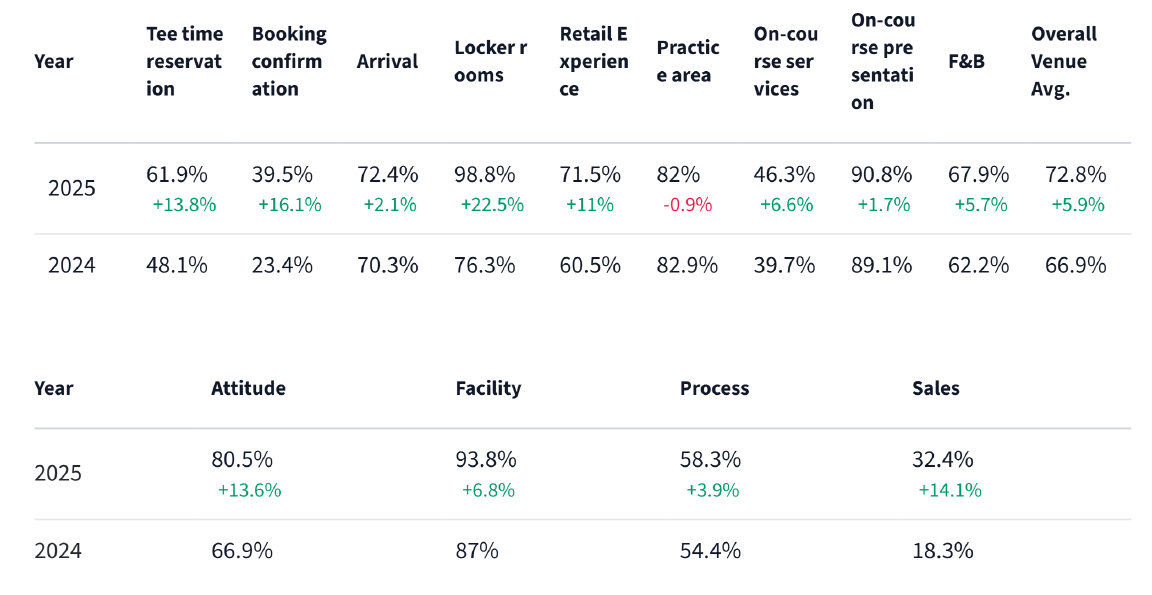Image resolution: width=1152 pixels, height=595 pixels.
Task: Click the On-course services column header
Action: (786, 61)
